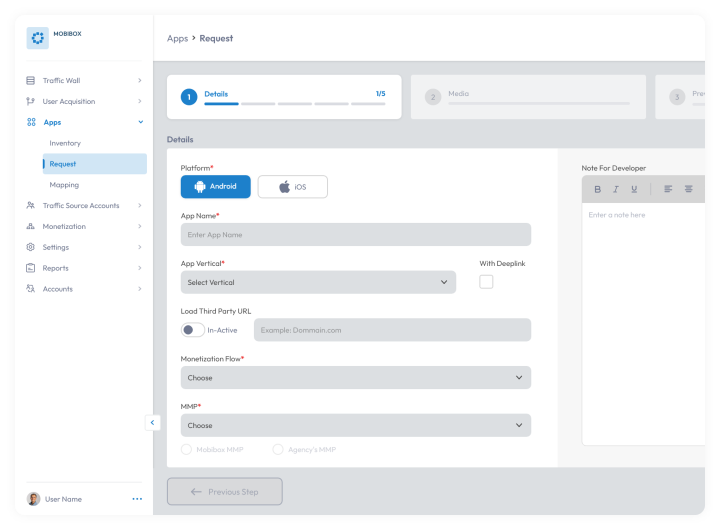Click the 1/5 step counter text
Image resolution: width=720 pixels, height=530 pixels.
click(381, 94)
